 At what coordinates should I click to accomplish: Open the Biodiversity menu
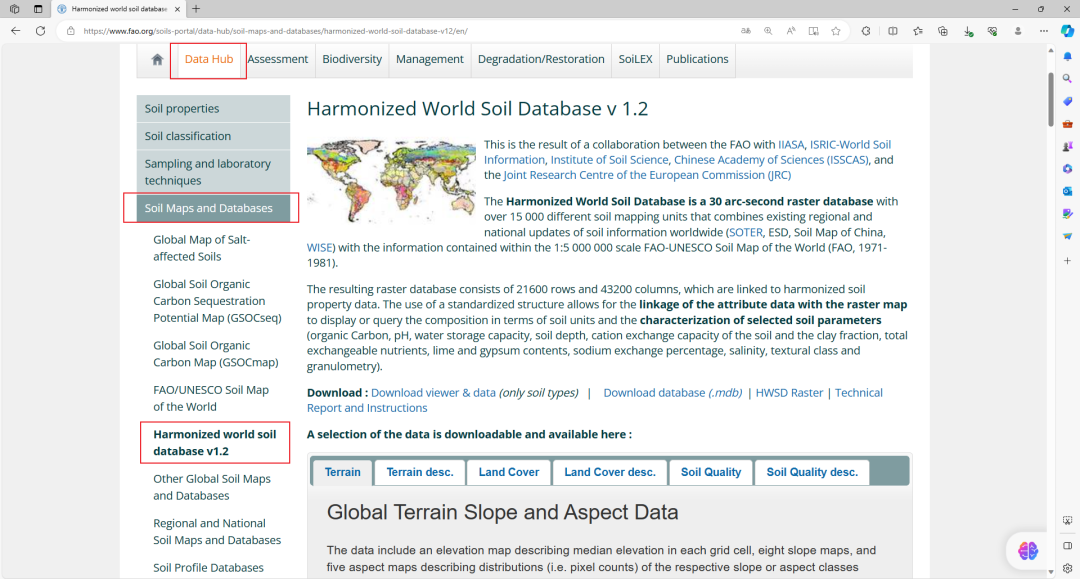point(352,59)
